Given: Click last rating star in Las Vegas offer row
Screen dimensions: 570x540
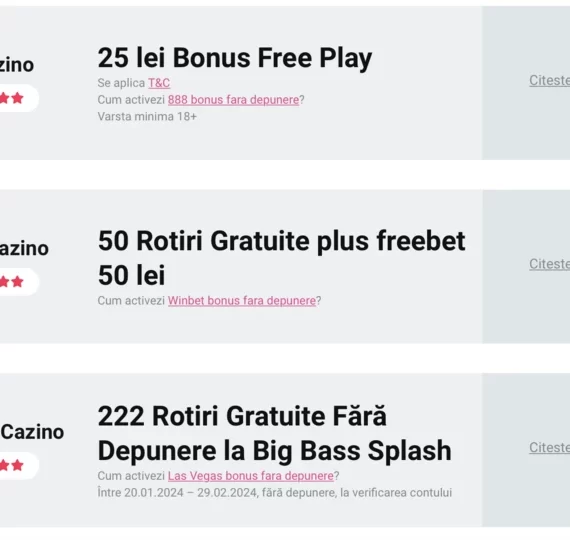Looking at the screenshot, I should (17, 465).
